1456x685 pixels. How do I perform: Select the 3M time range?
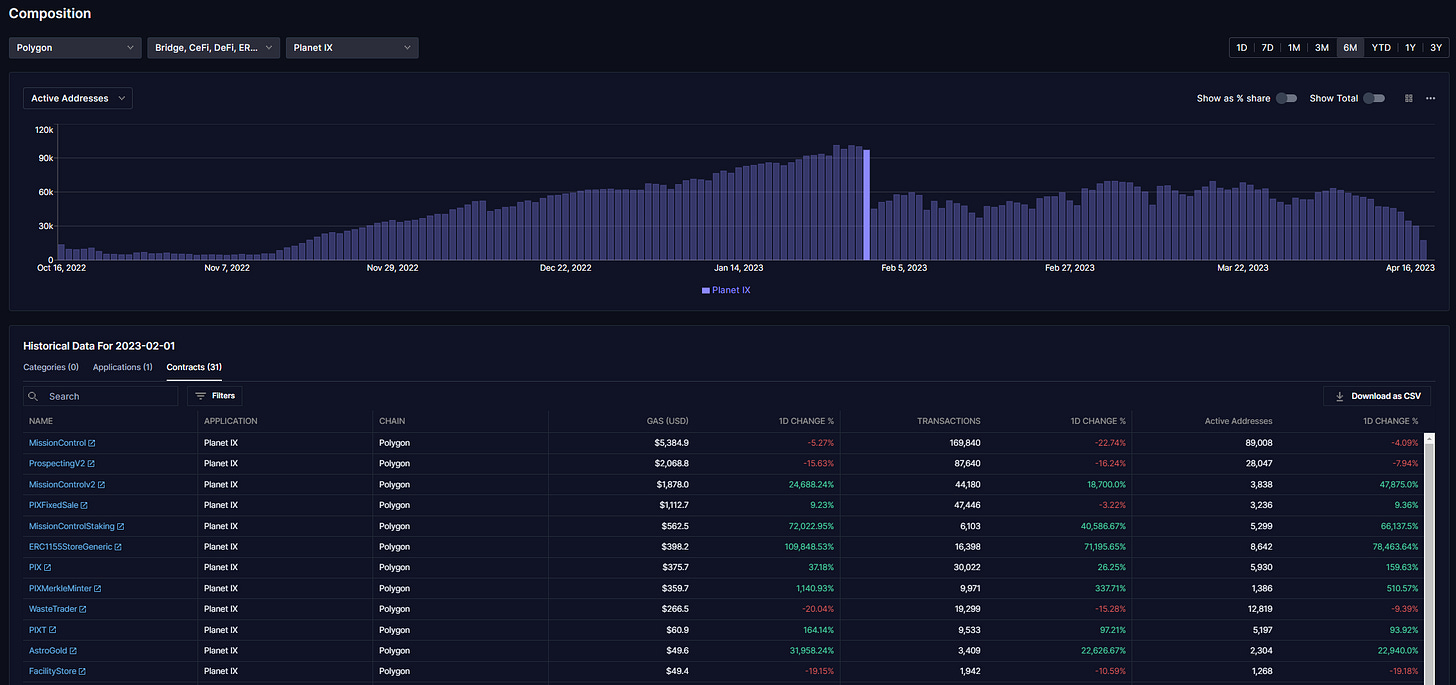(1322, 48)
